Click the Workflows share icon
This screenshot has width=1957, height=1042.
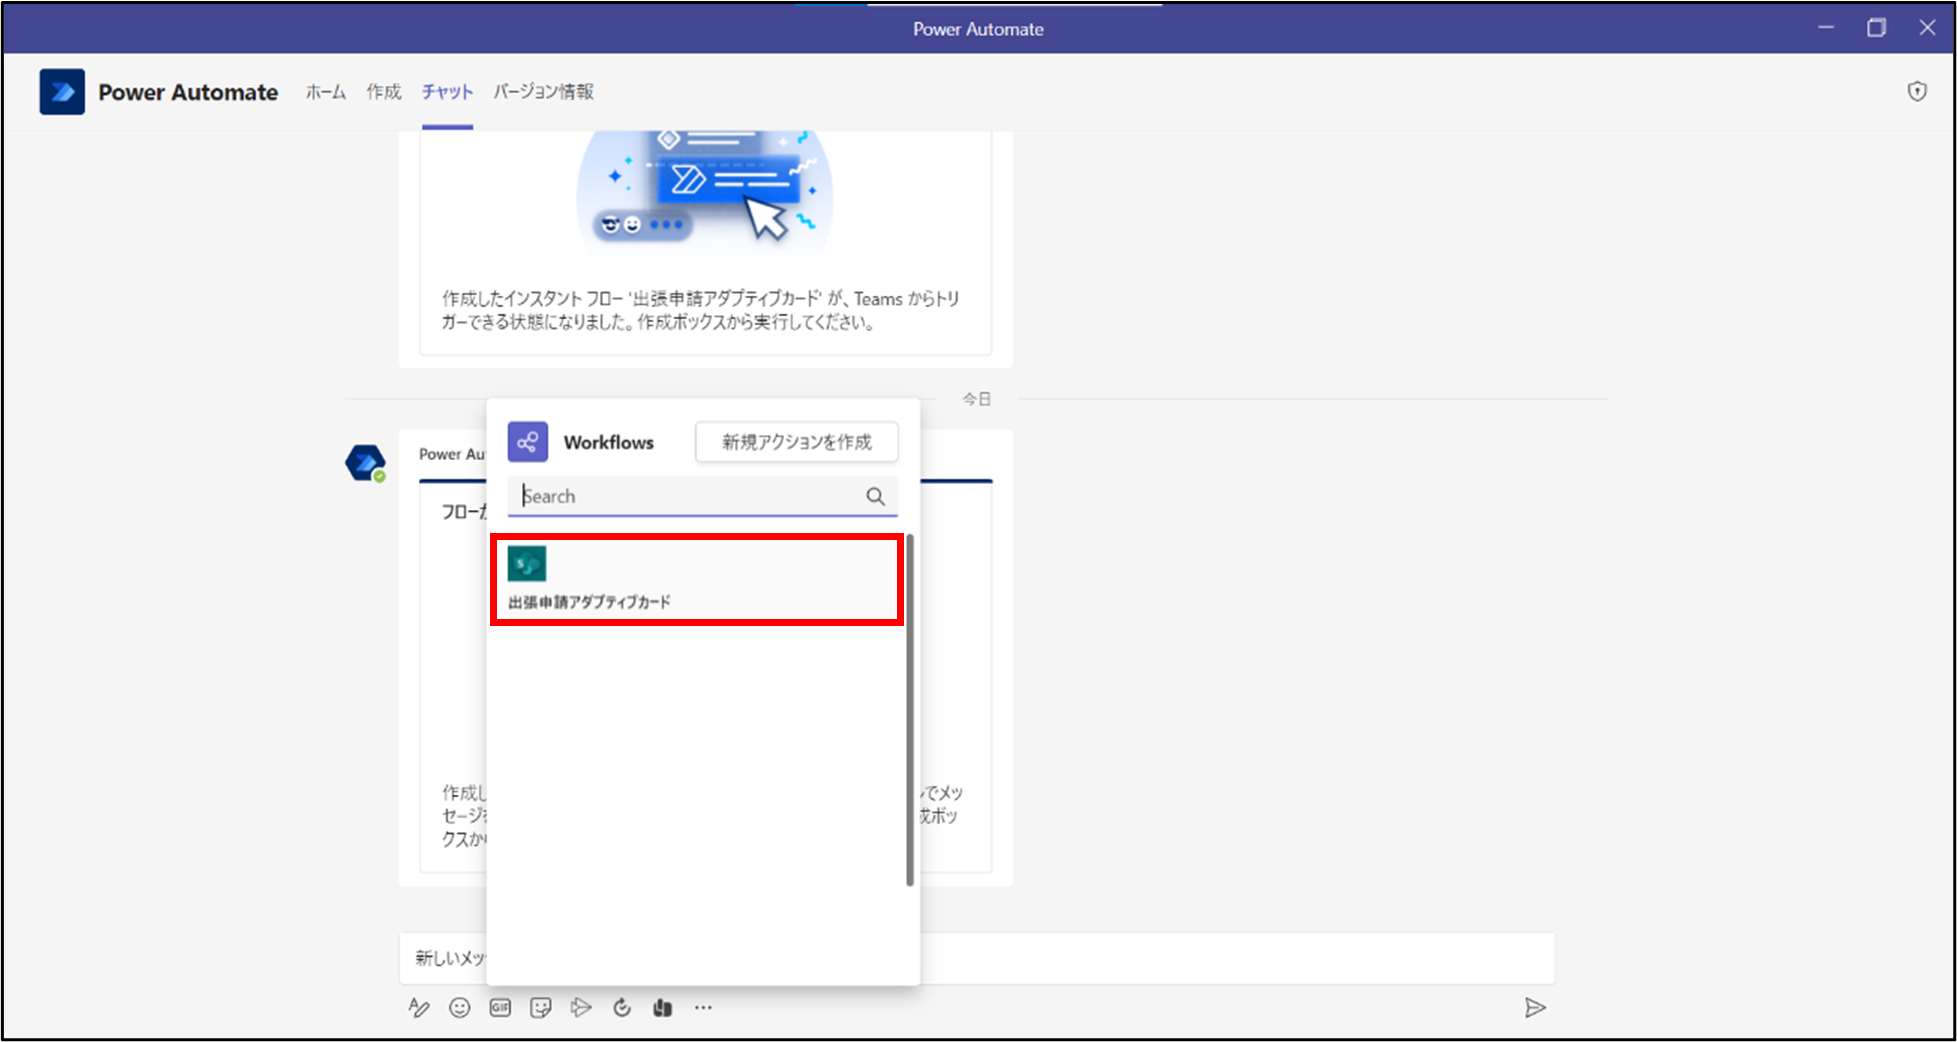528,441
